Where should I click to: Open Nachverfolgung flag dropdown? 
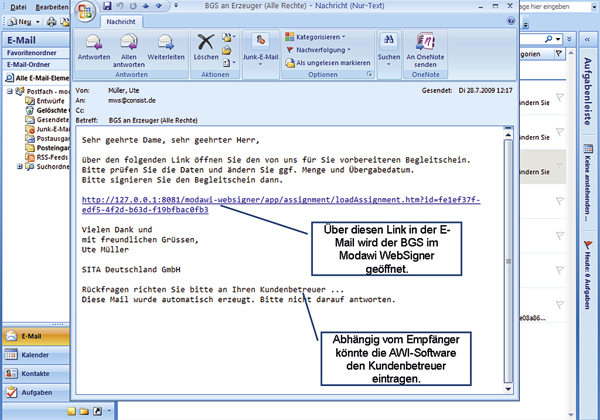318,50
